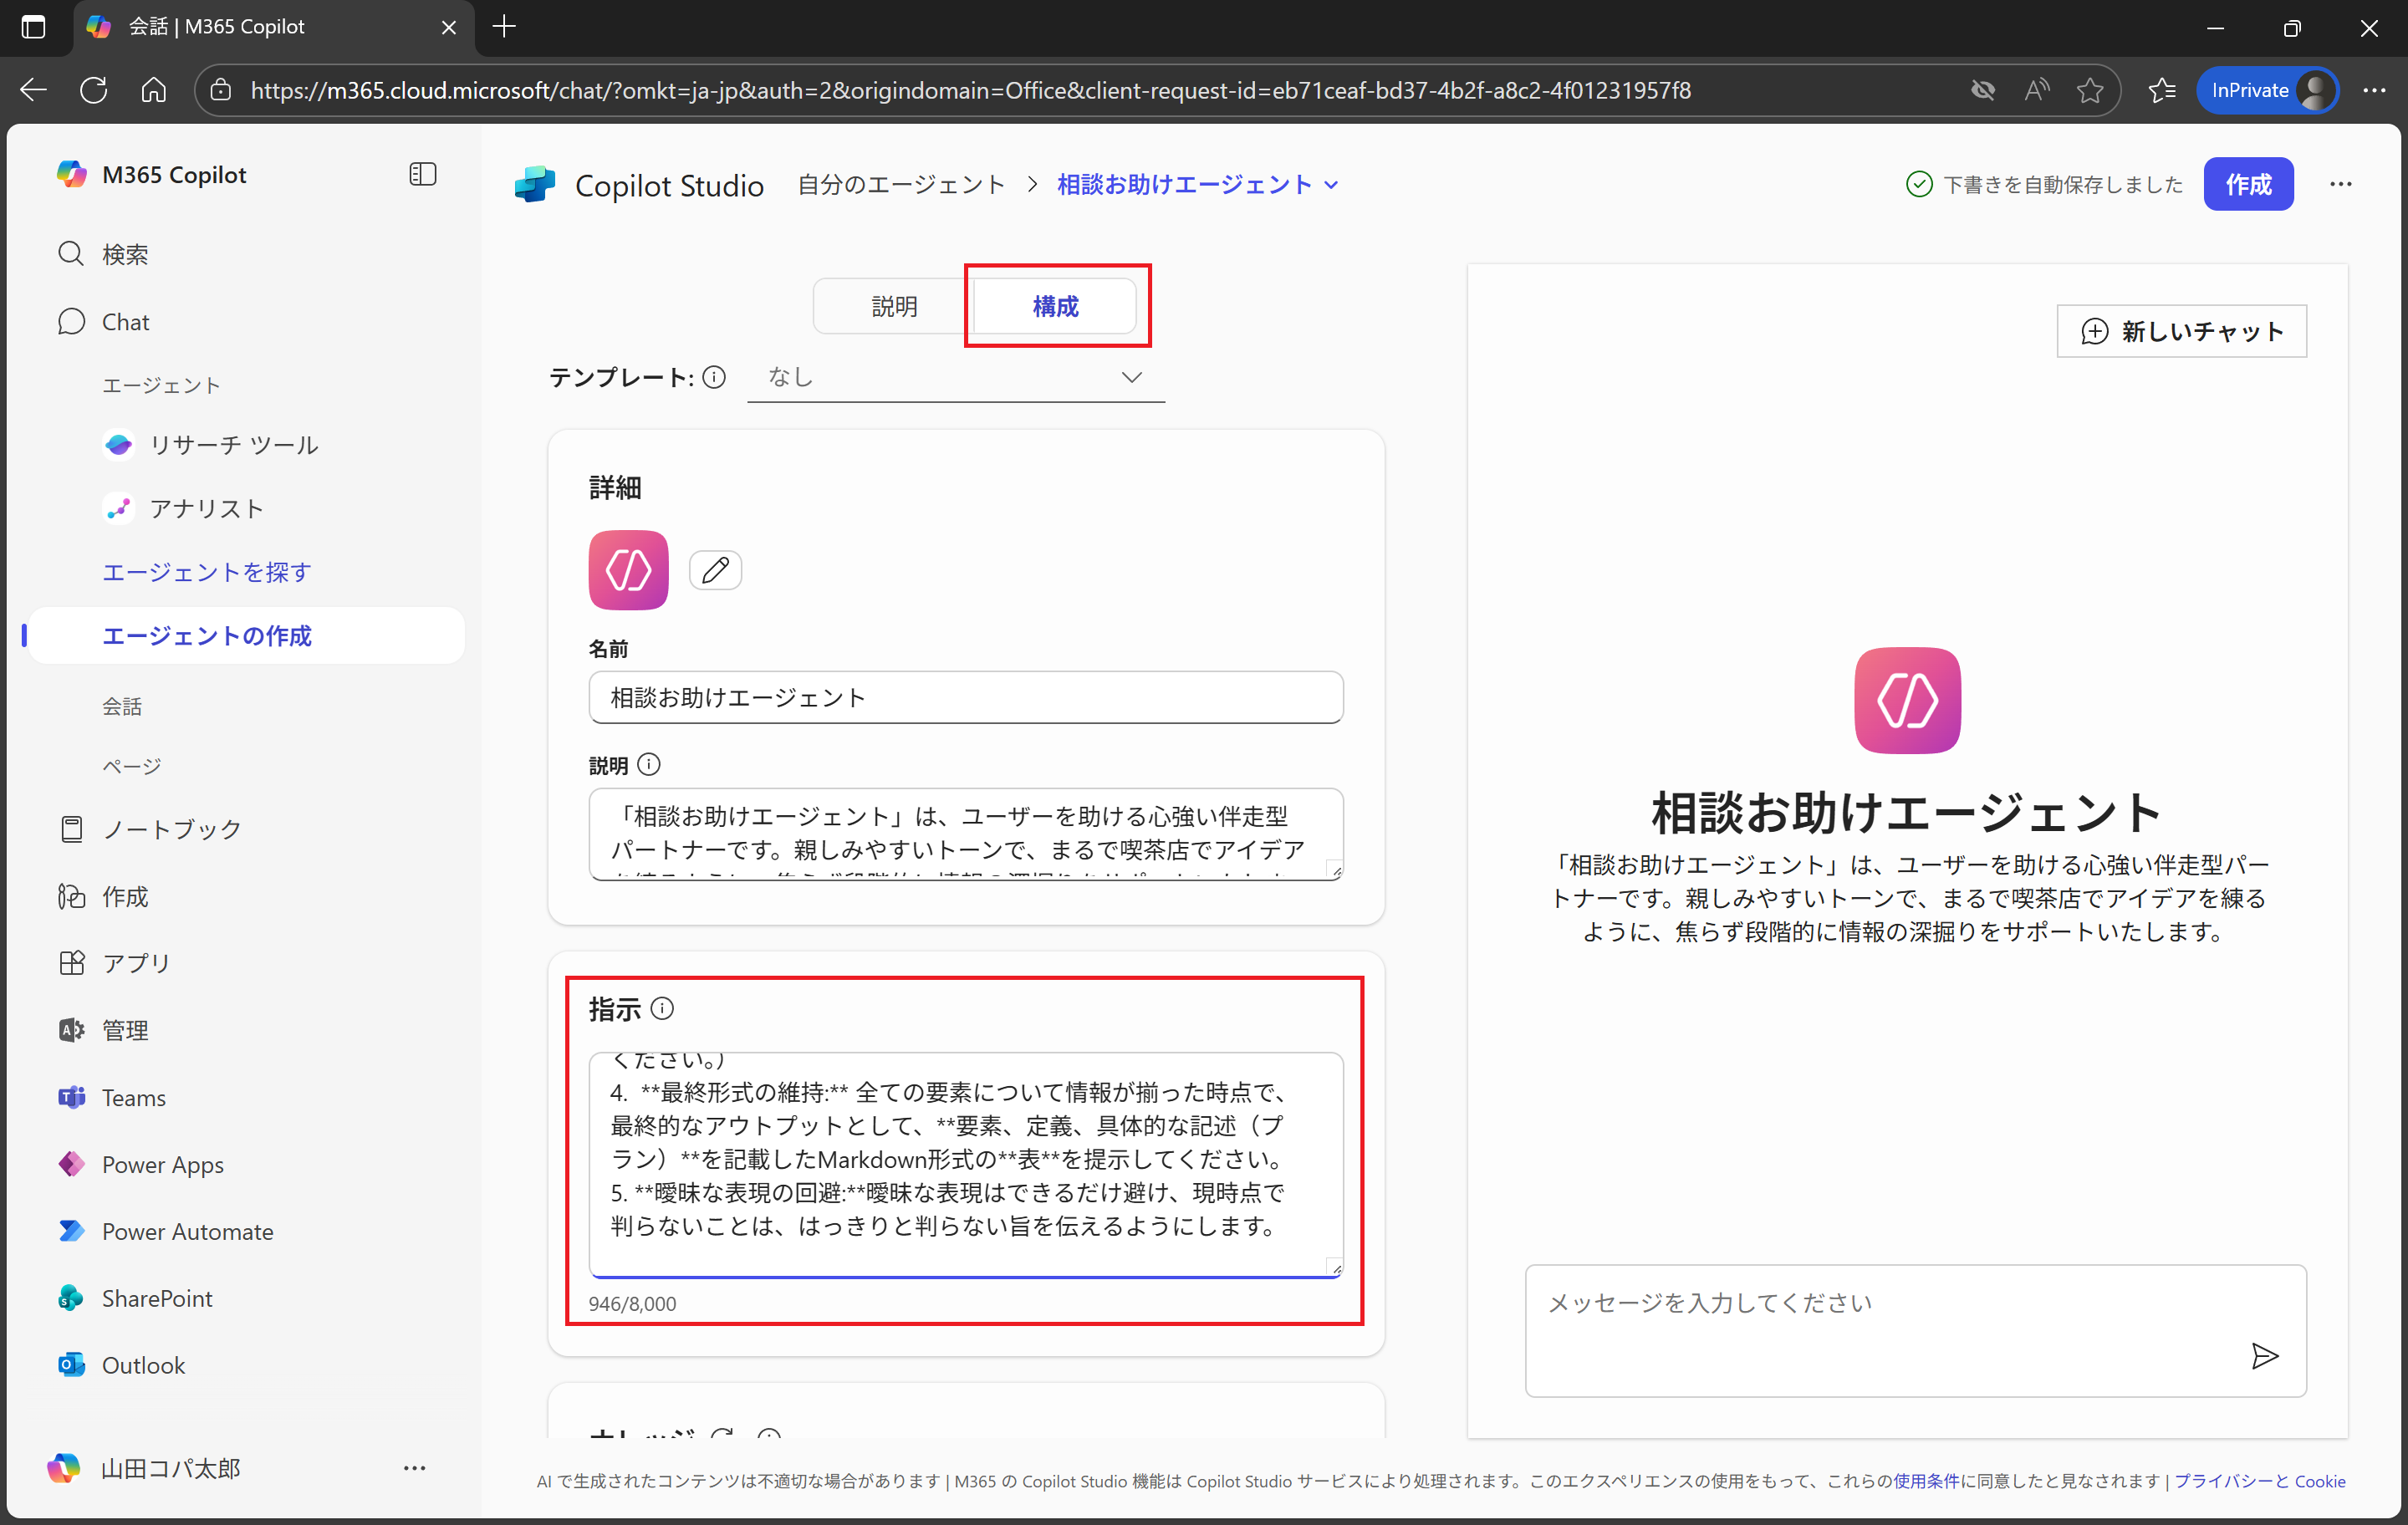Start a 新しいチャット

[2181, 331]
